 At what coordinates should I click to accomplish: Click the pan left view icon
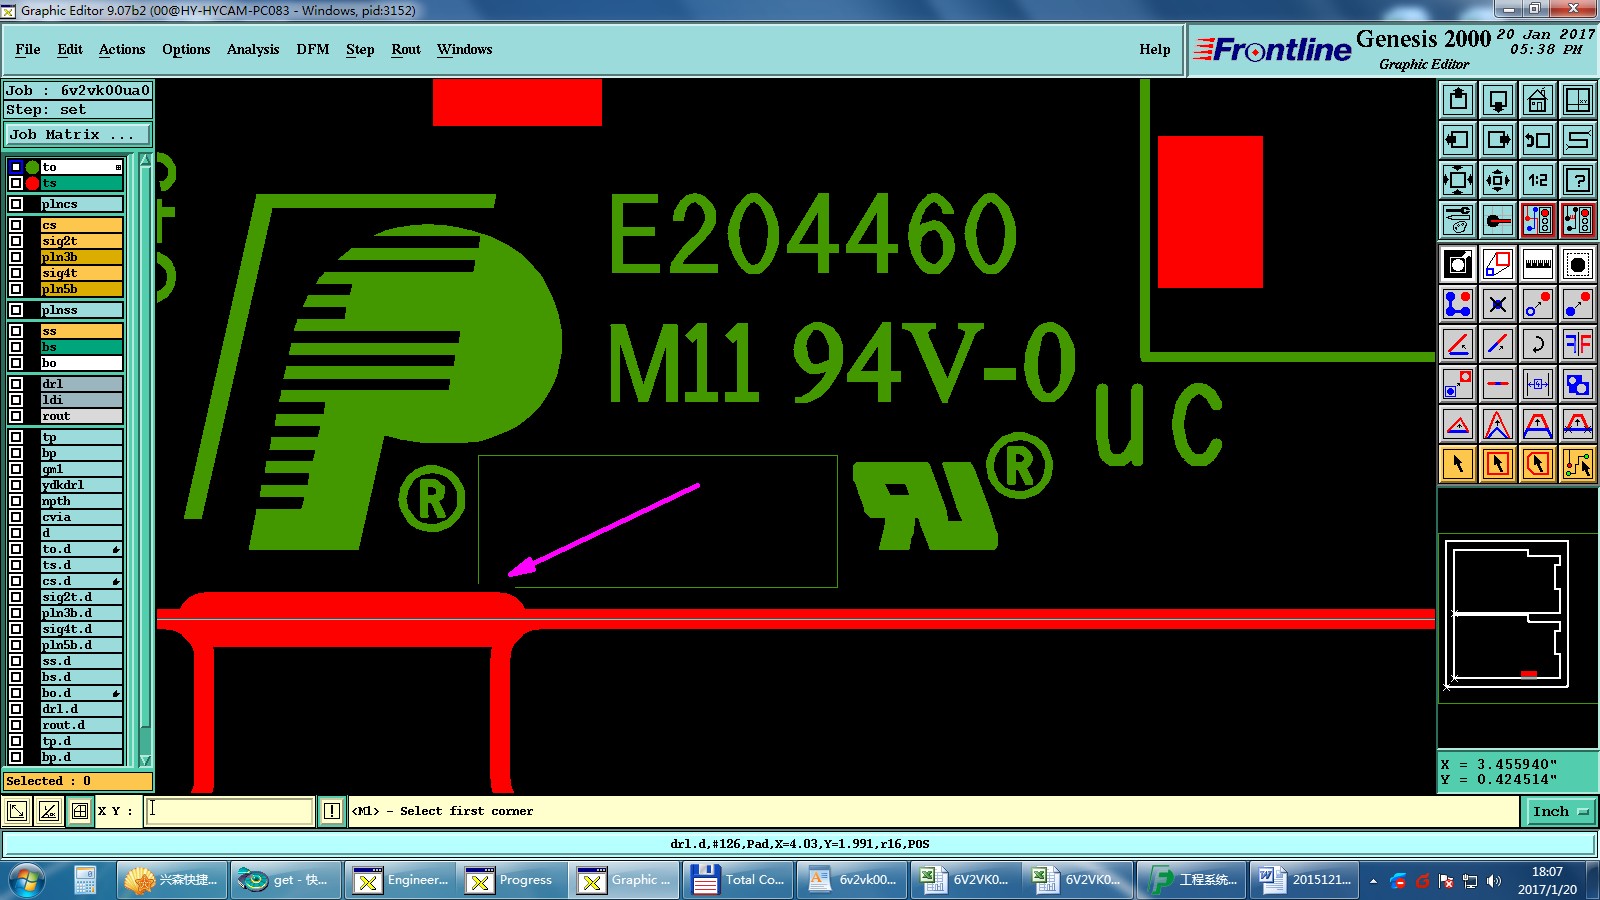1458,140
